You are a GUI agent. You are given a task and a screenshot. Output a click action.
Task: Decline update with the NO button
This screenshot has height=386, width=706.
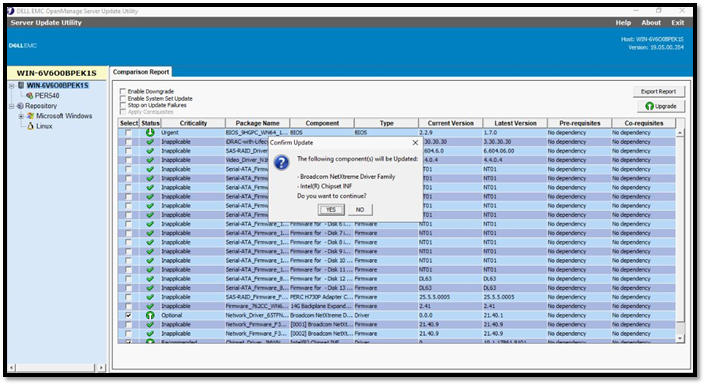coord(360,209)
